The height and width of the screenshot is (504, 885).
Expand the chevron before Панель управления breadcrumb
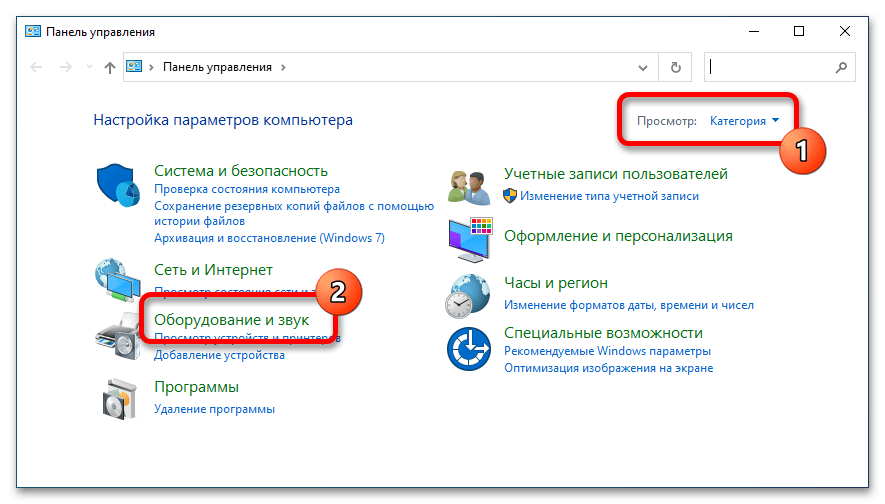point(151,67)
